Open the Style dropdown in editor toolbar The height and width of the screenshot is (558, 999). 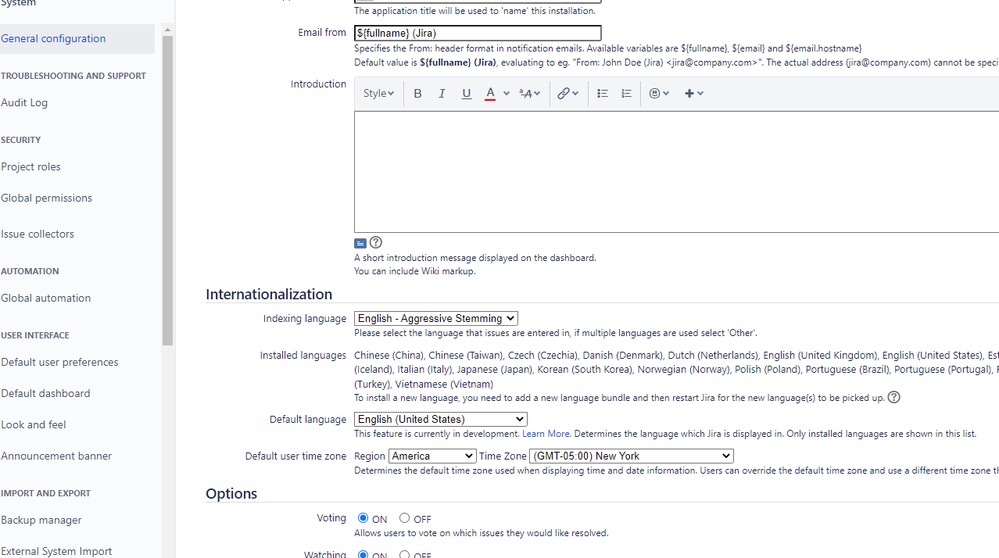tap(378, 94)
